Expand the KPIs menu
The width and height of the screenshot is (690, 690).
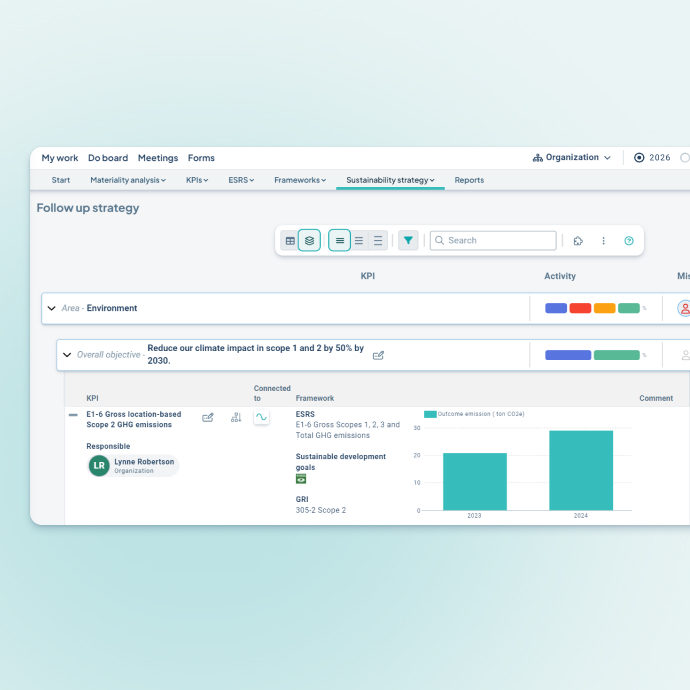click(x=197, y=180)
